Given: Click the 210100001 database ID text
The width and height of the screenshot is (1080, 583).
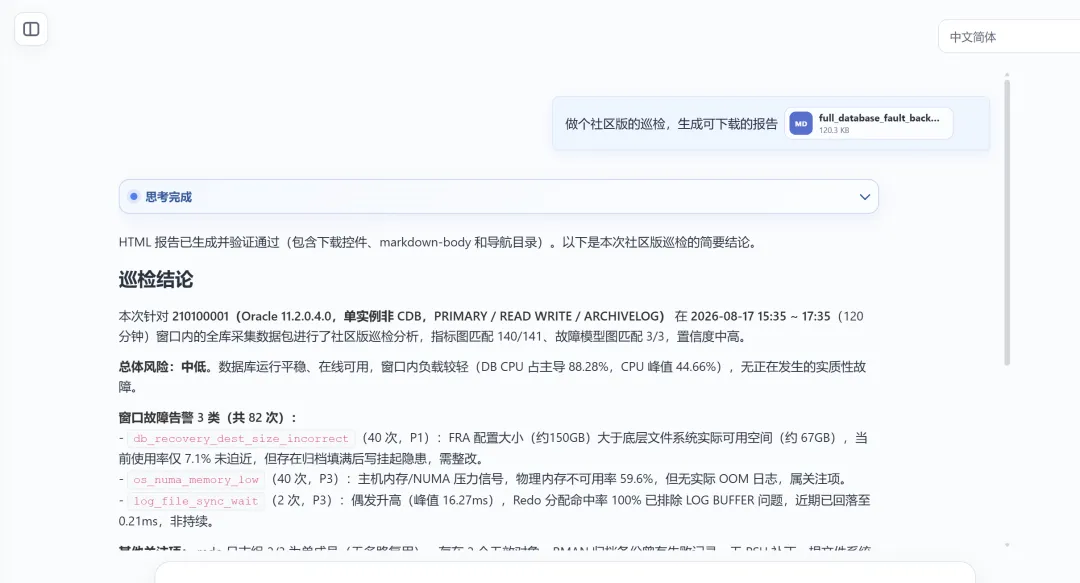Looking at the screenshot, I should [200, 316].
